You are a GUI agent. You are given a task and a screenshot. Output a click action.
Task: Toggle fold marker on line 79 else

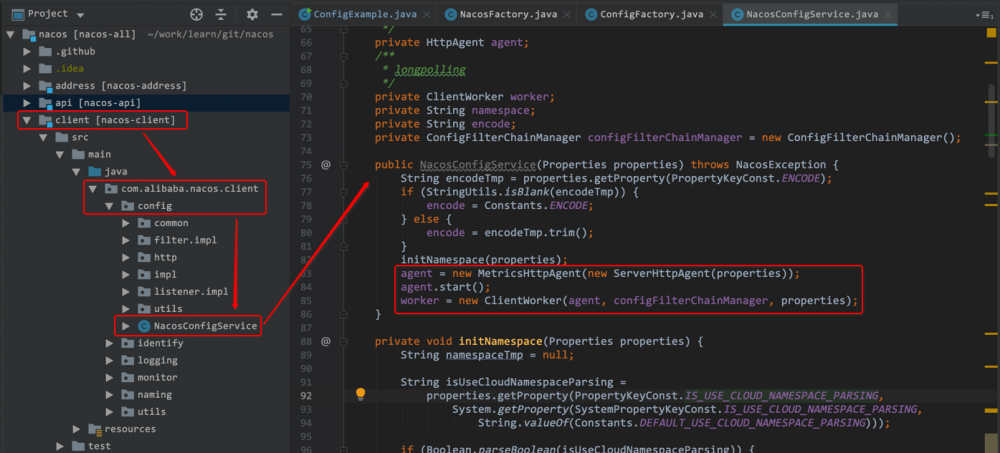(344, 219)
